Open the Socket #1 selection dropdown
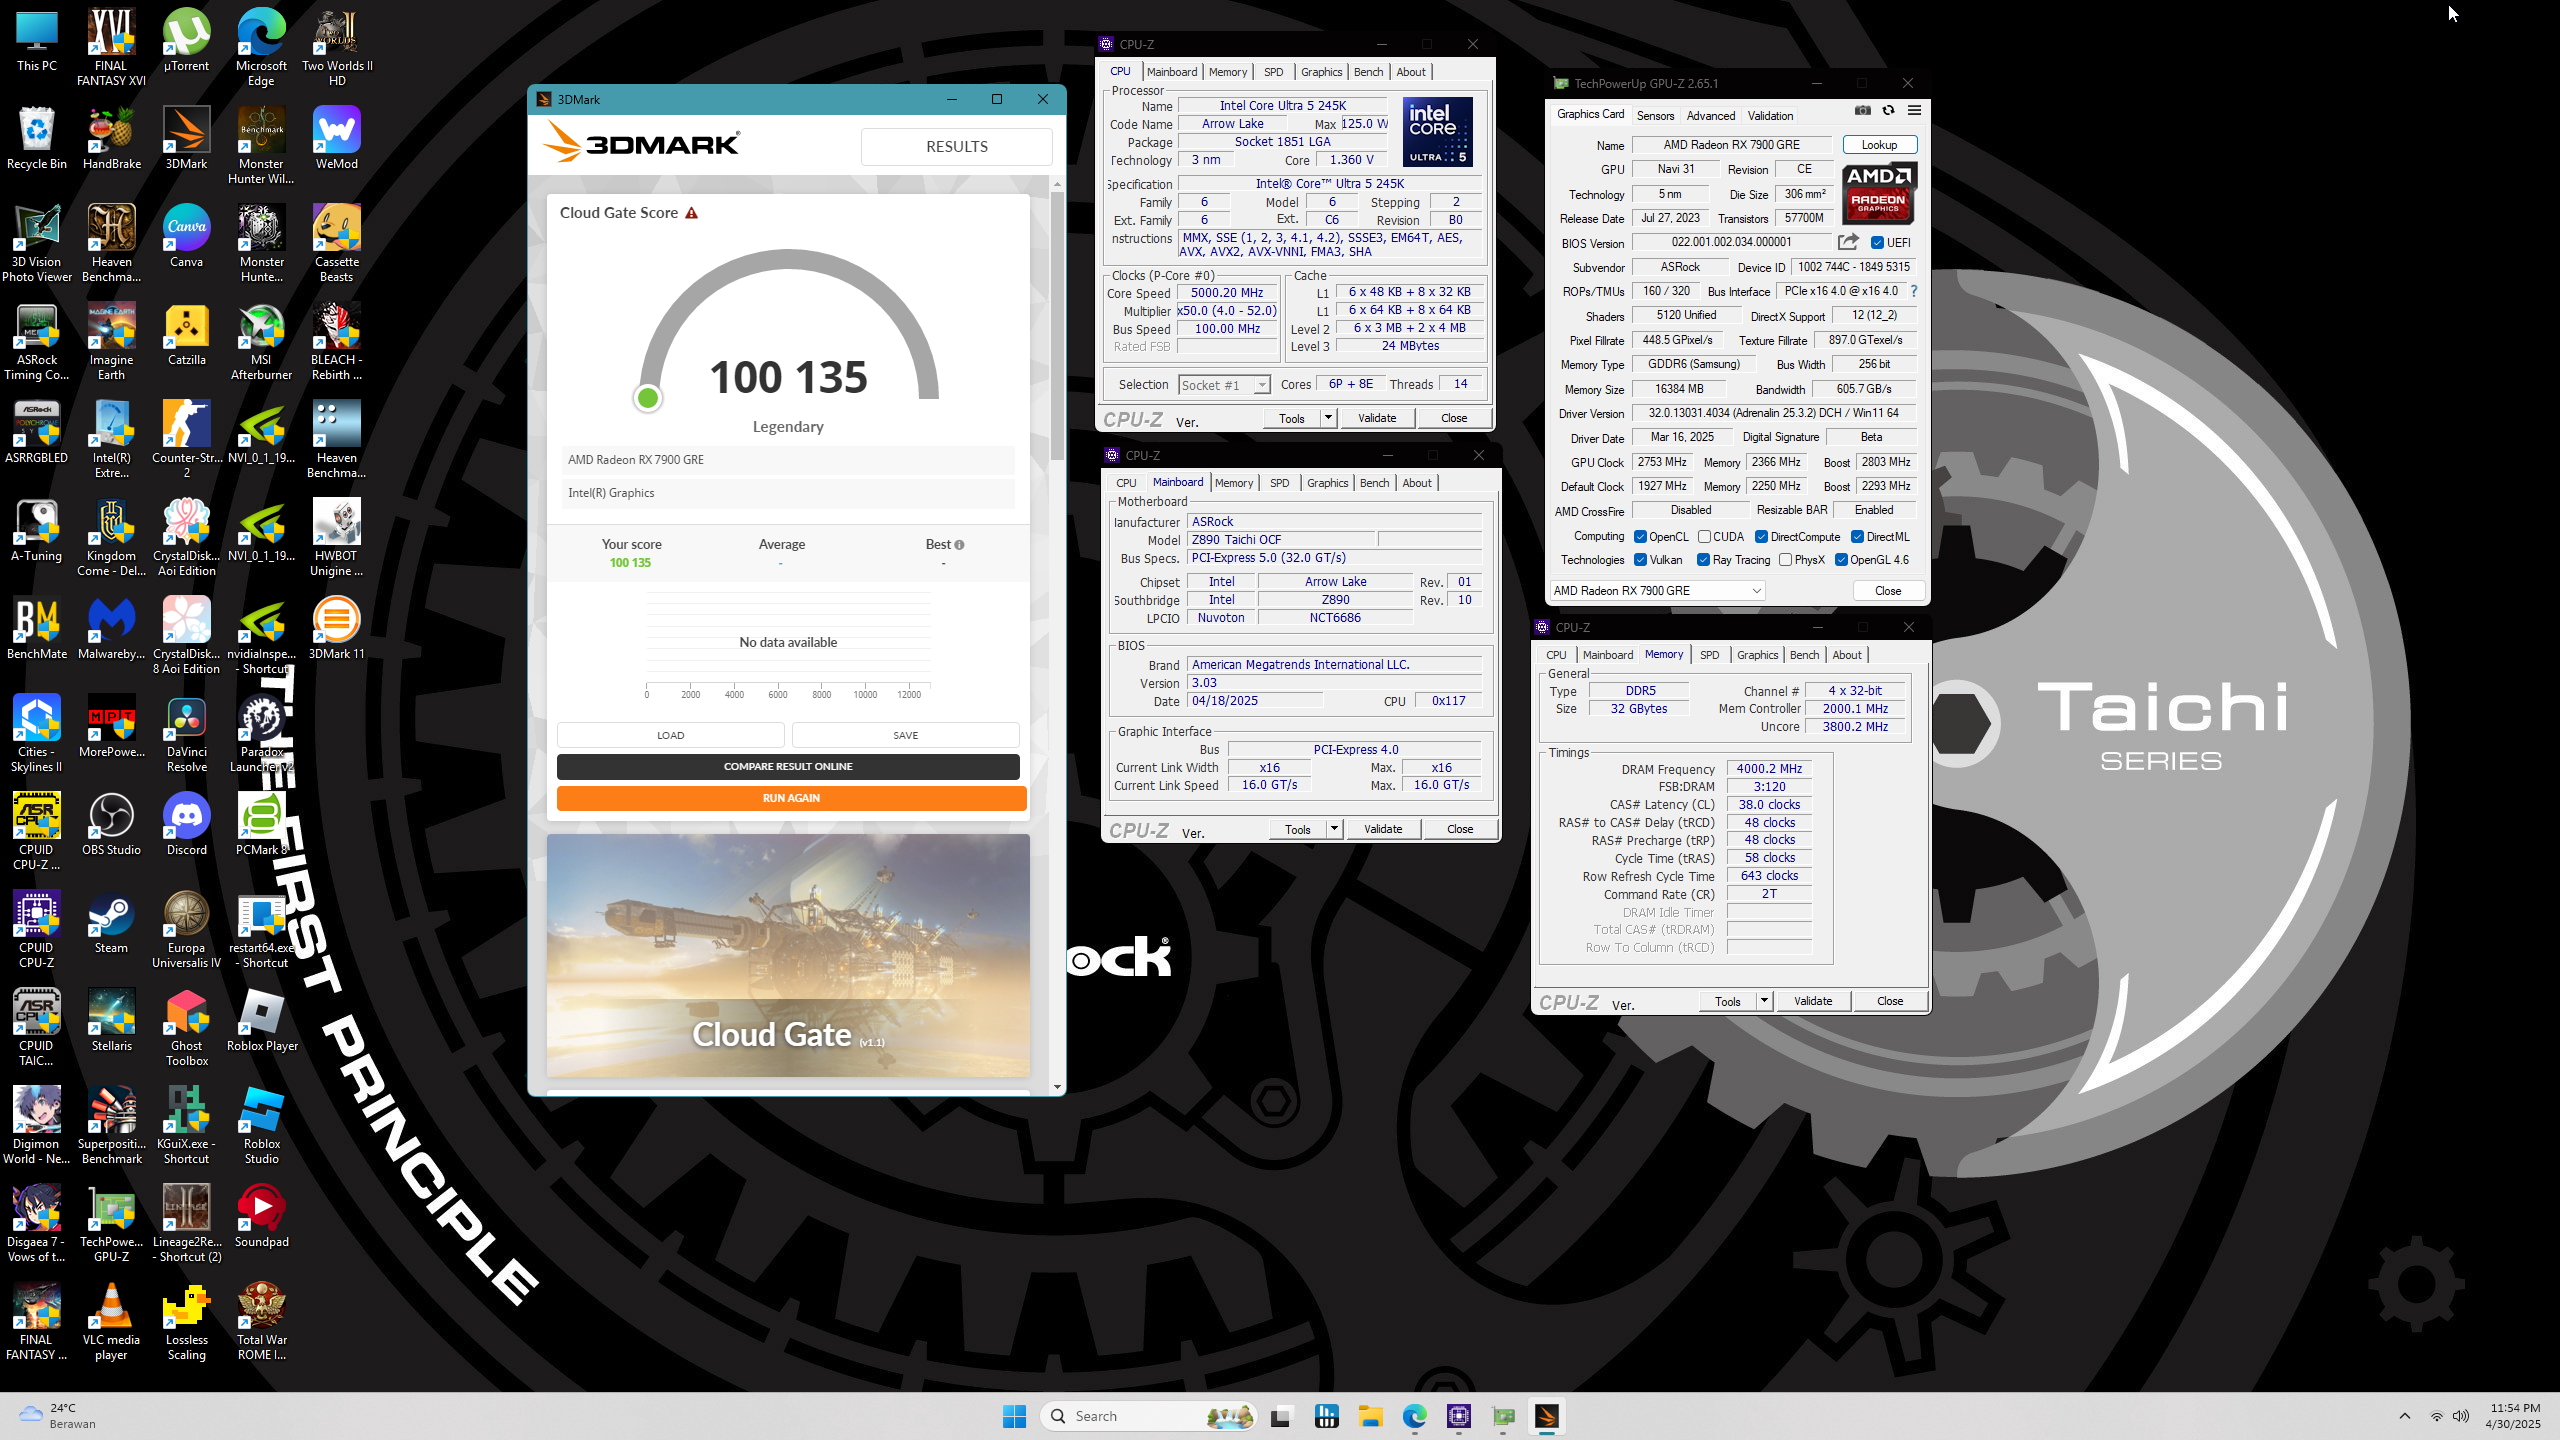2560x1440 pixels. click(x=1224, y=385)
